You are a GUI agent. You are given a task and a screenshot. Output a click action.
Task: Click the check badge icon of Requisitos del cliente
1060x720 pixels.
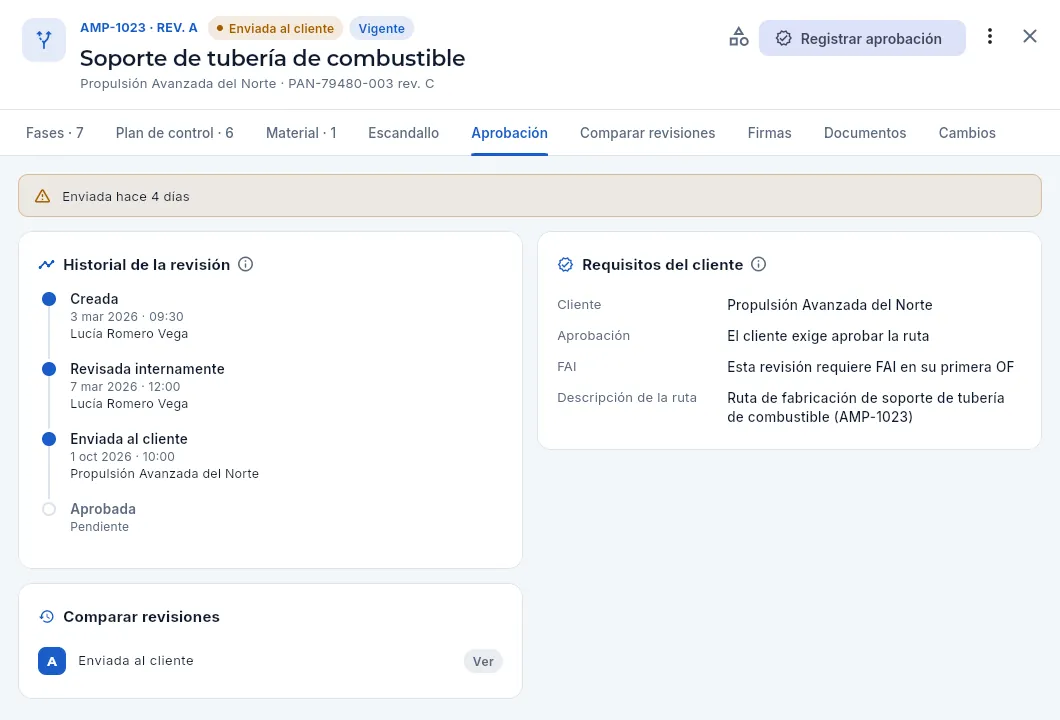tap(565, 264)
